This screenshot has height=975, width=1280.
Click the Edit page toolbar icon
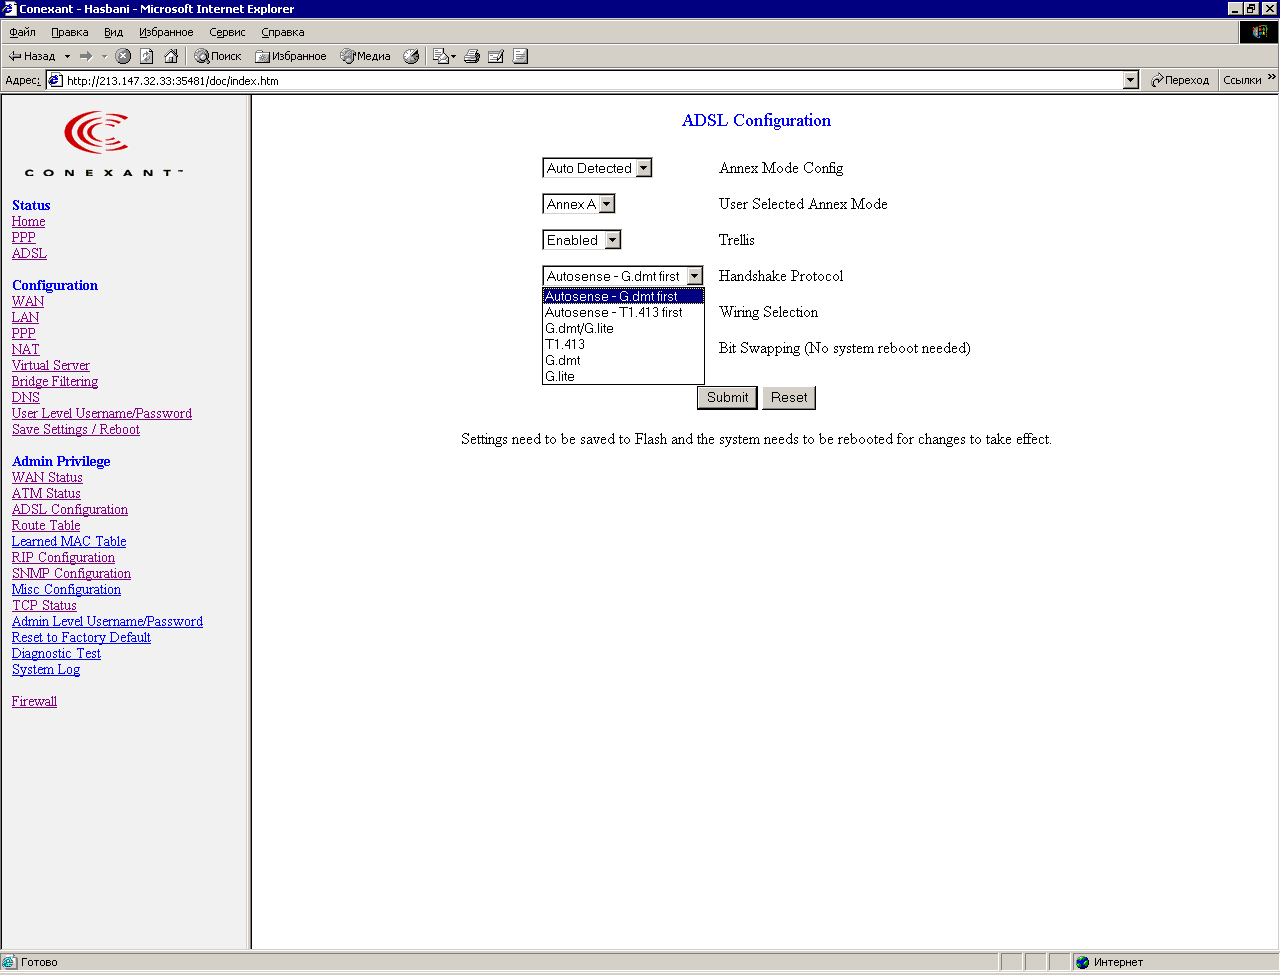(496, 56)
